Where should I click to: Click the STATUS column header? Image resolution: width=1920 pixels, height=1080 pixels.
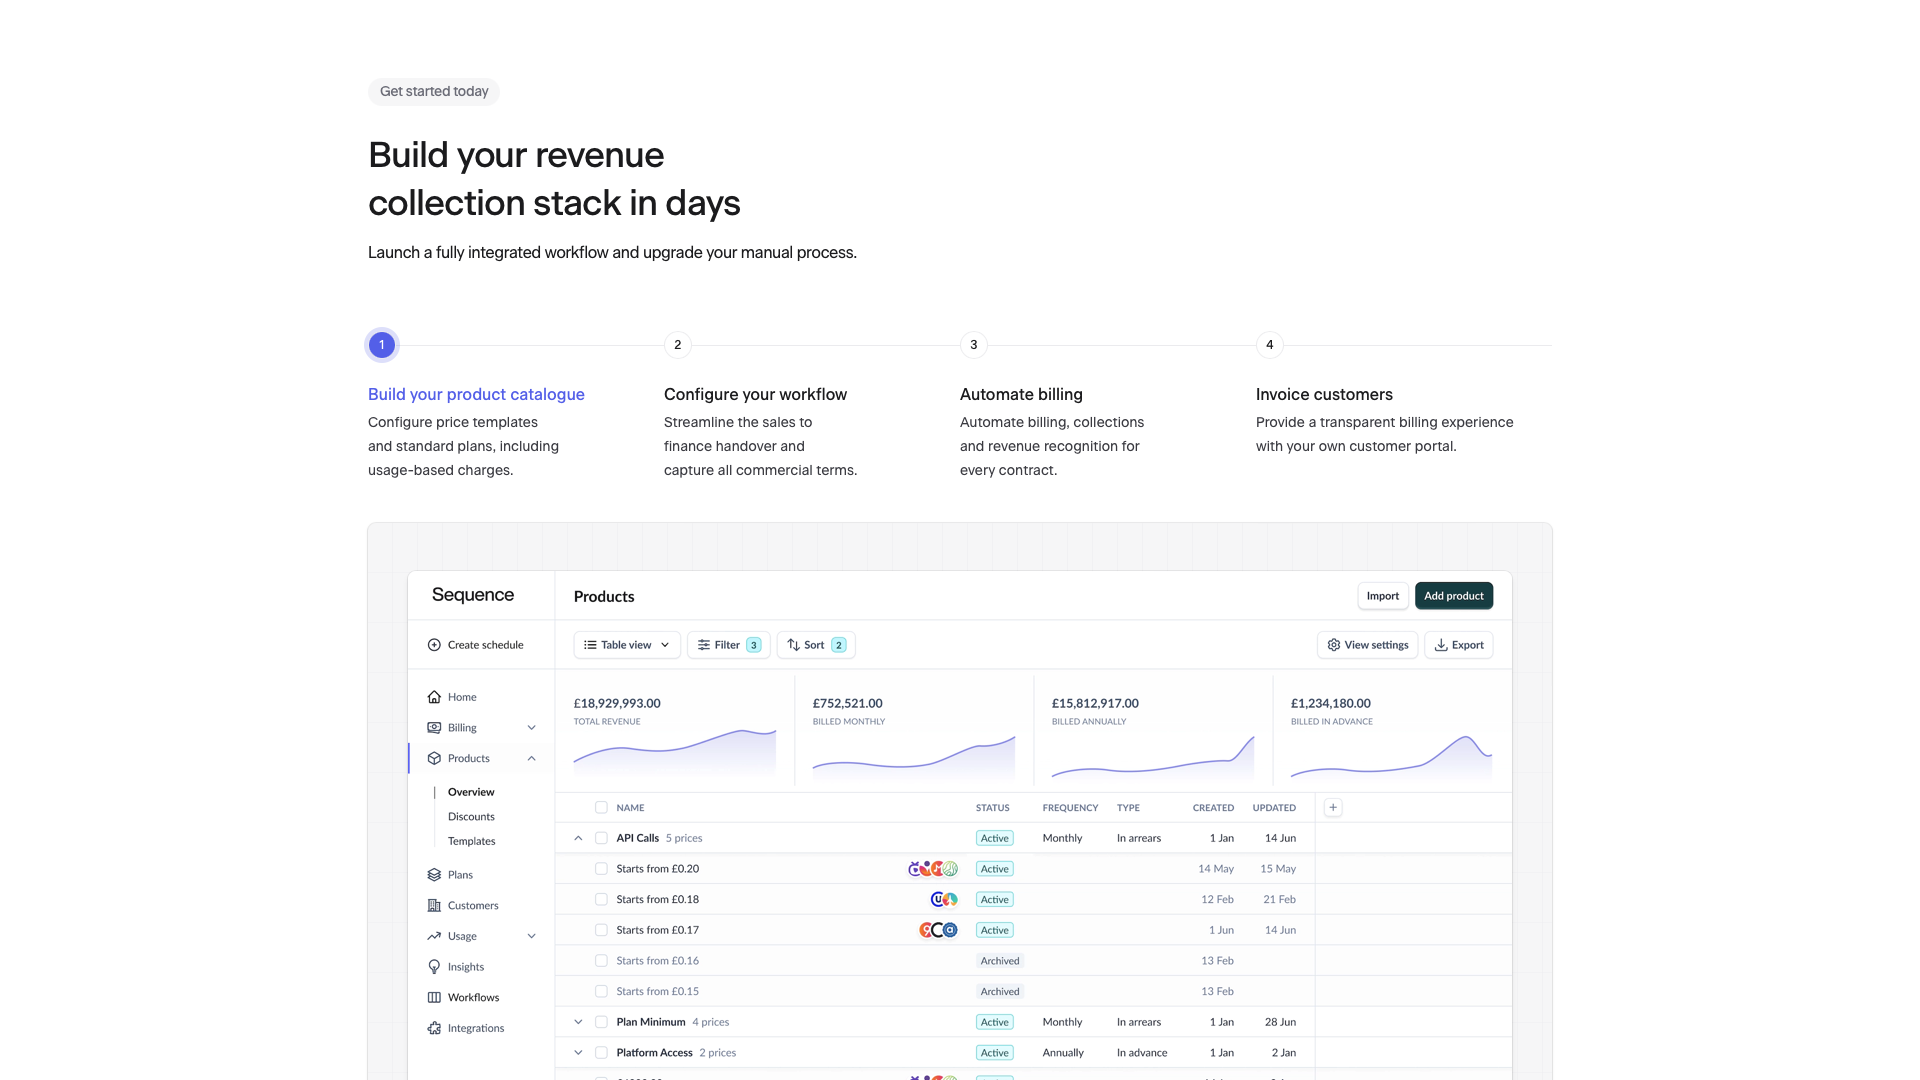[x=993, y=808]
